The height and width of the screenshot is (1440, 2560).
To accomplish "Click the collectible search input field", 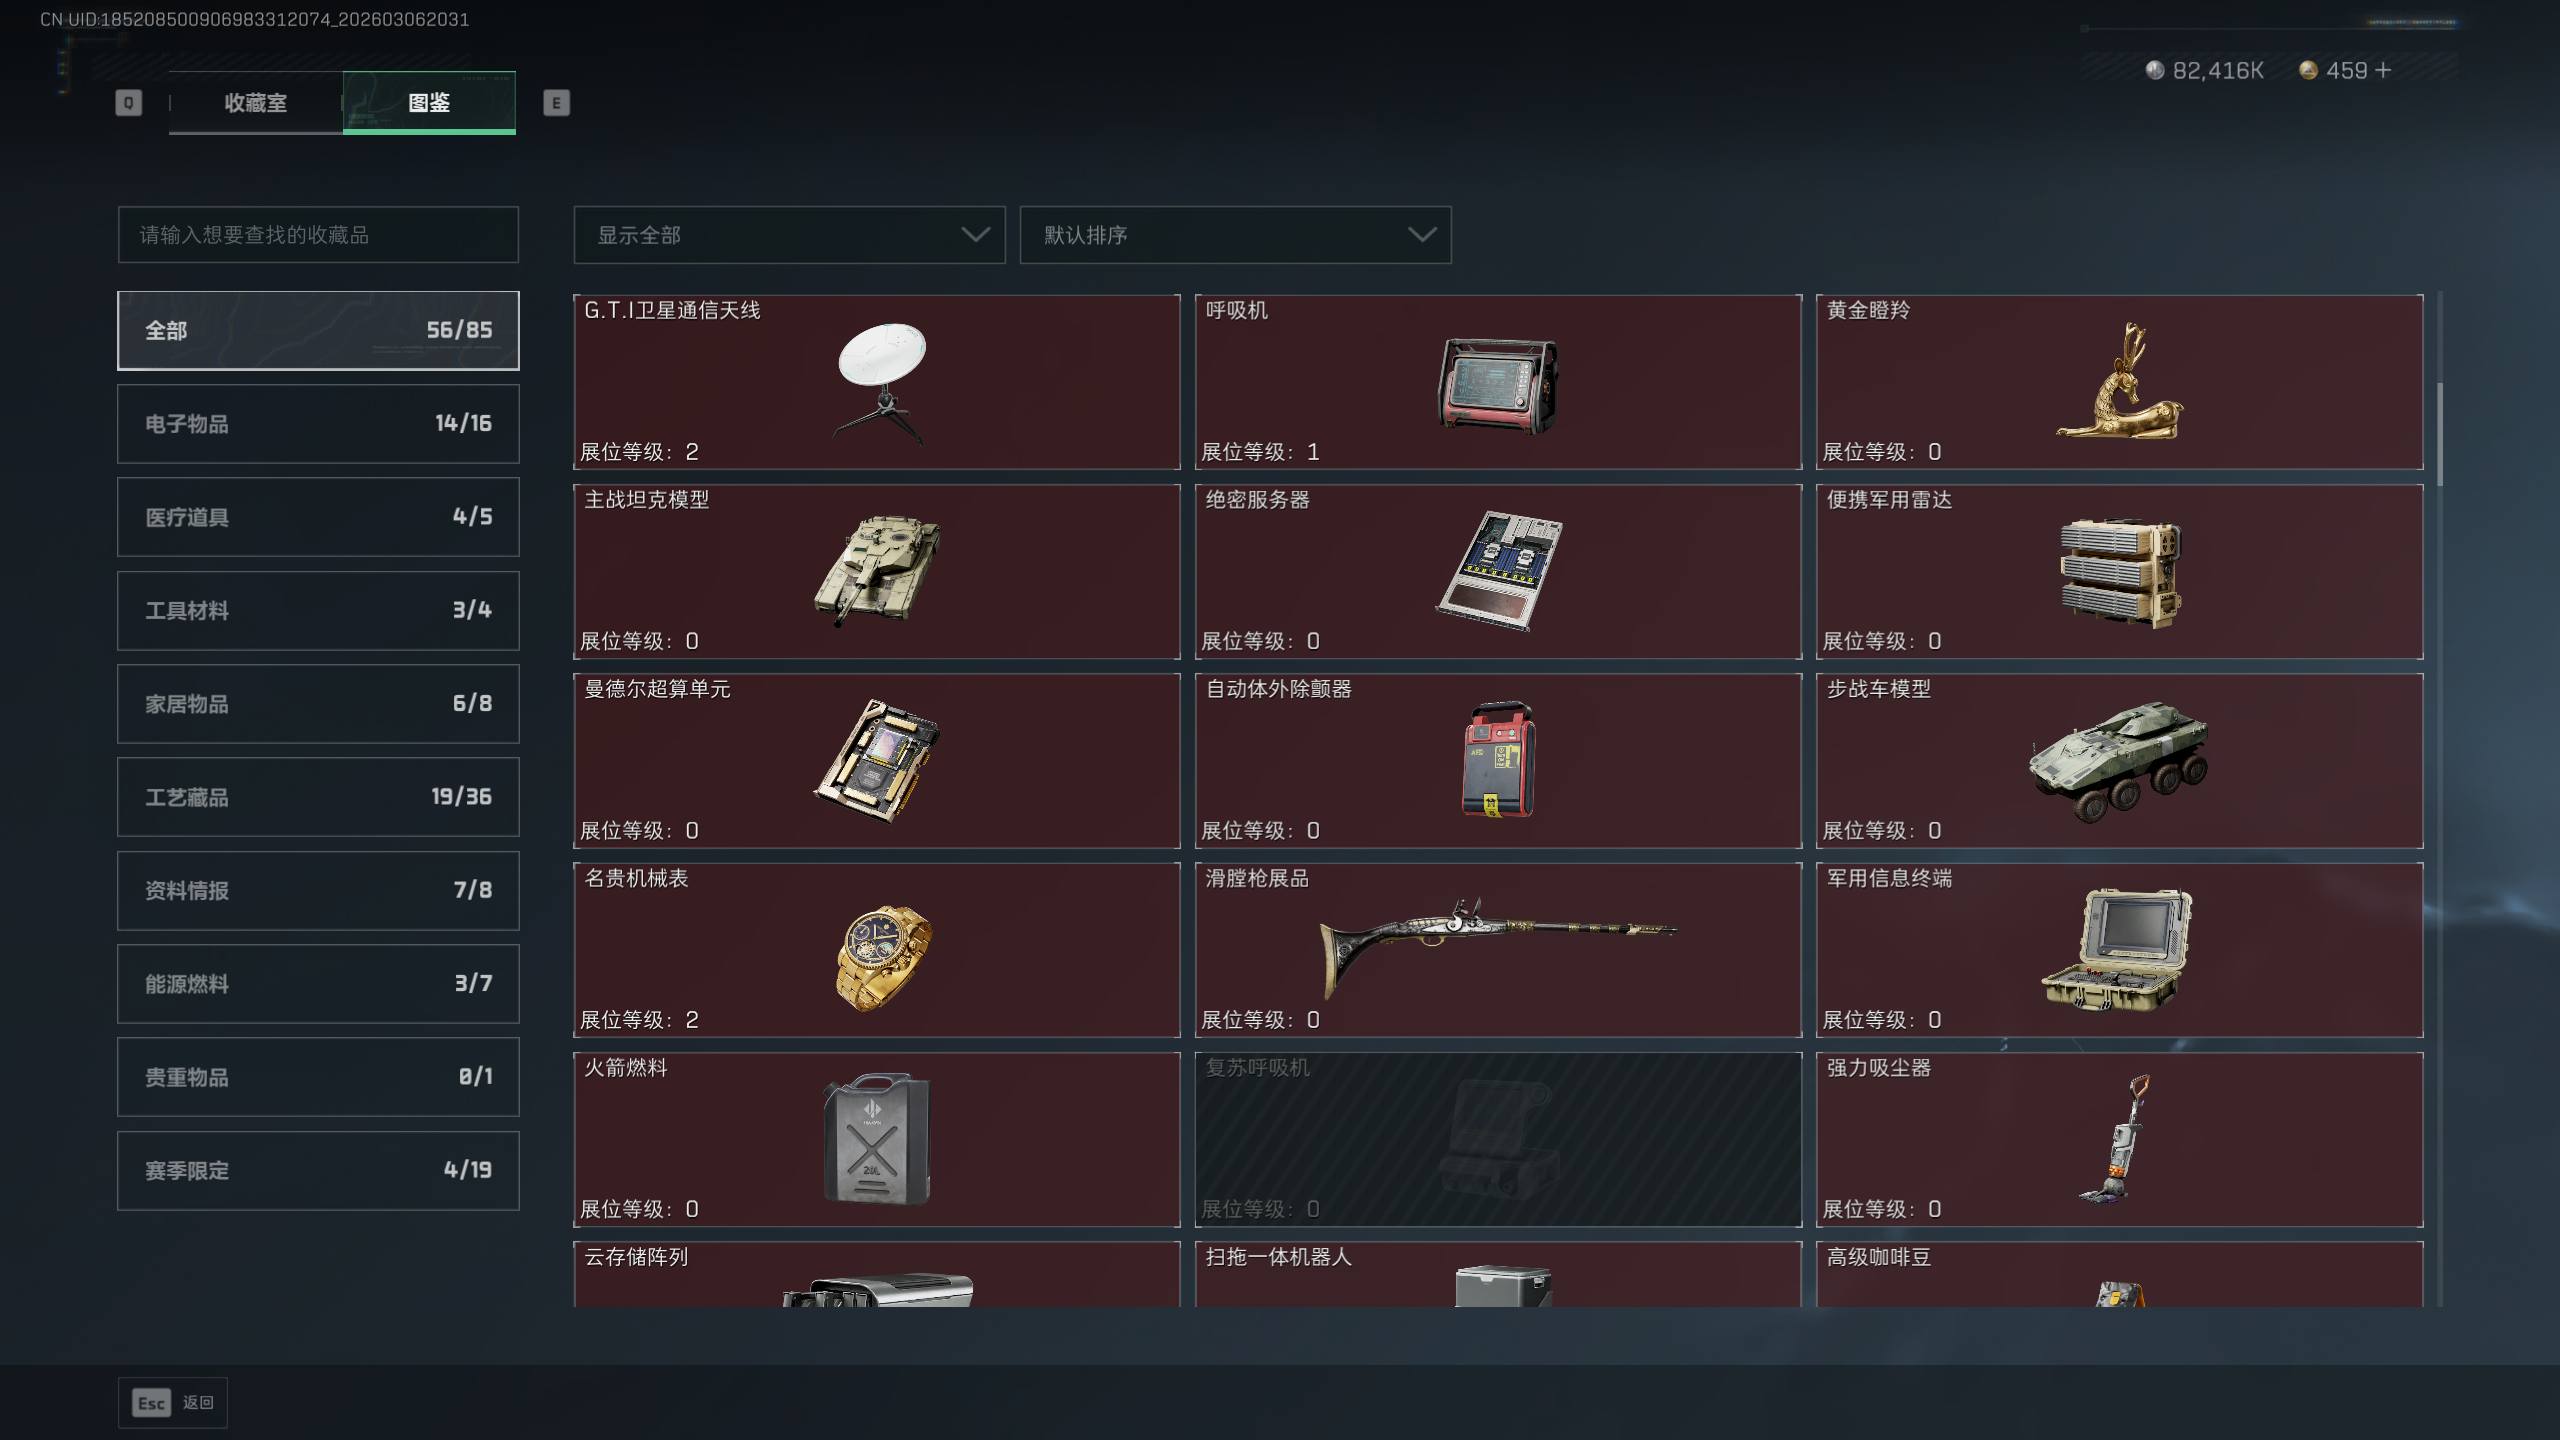I will click(318, 235).
